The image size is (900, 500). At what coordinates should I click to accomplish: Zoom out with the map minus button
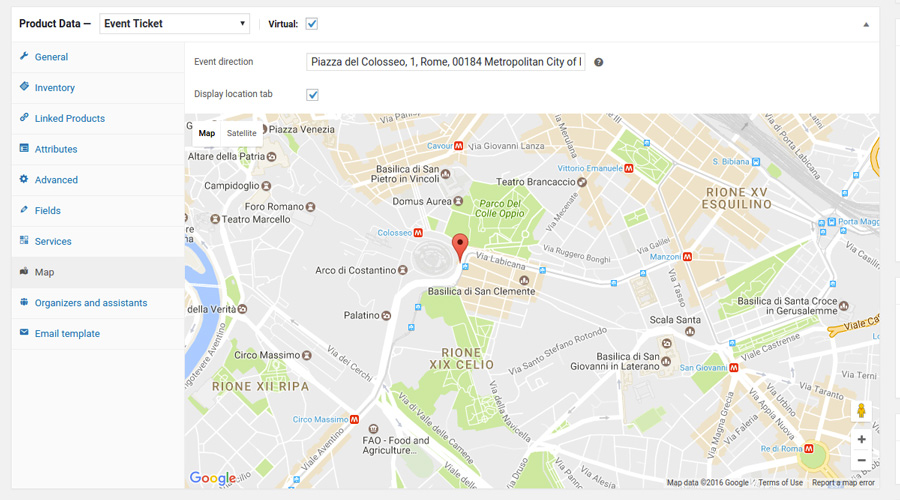pos(861,461)
